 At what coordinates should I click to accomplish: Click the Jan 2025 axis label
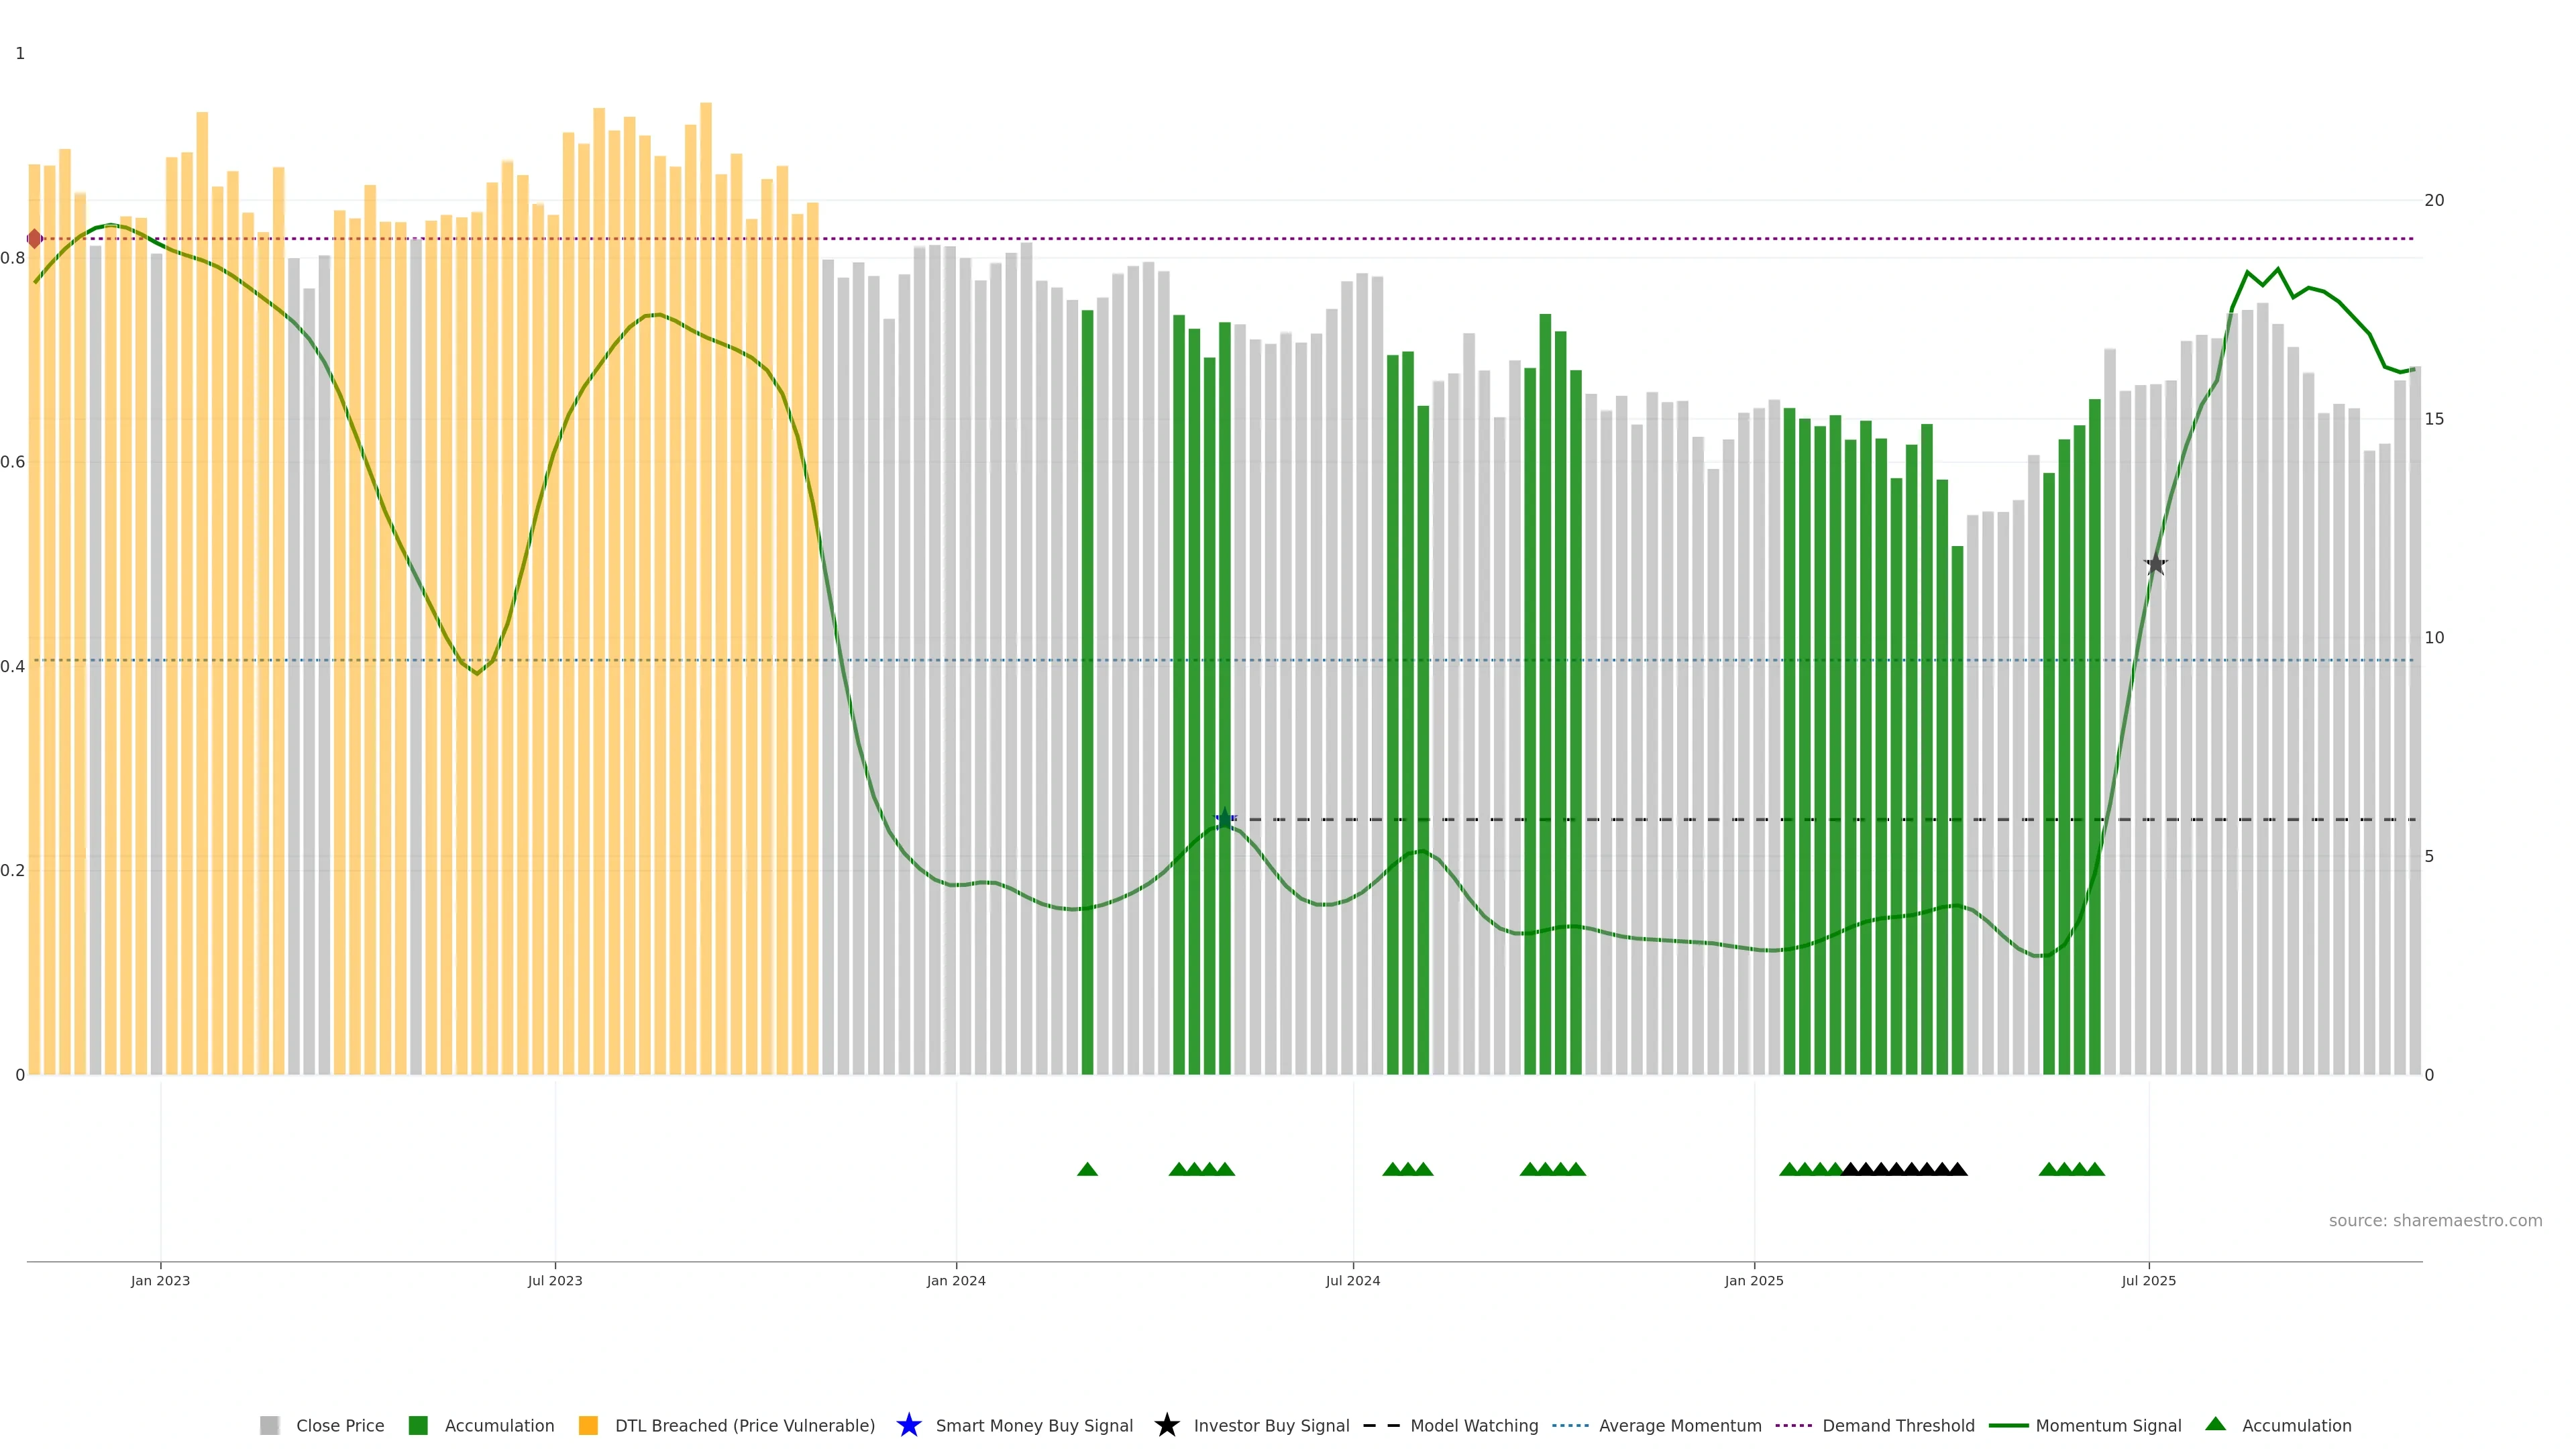(1753, 1280)
